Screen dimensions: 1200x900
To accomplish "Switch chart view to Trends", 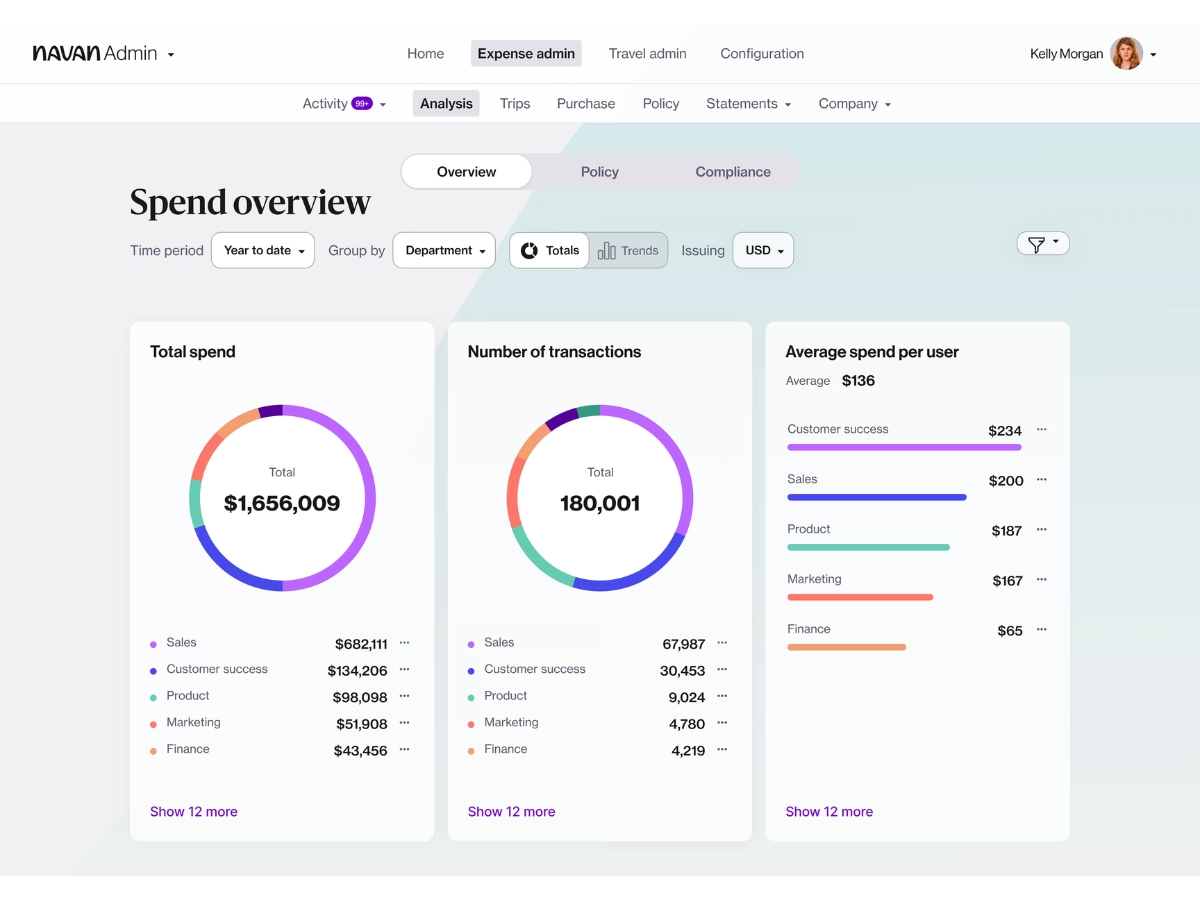I will (x=629, y=250).
